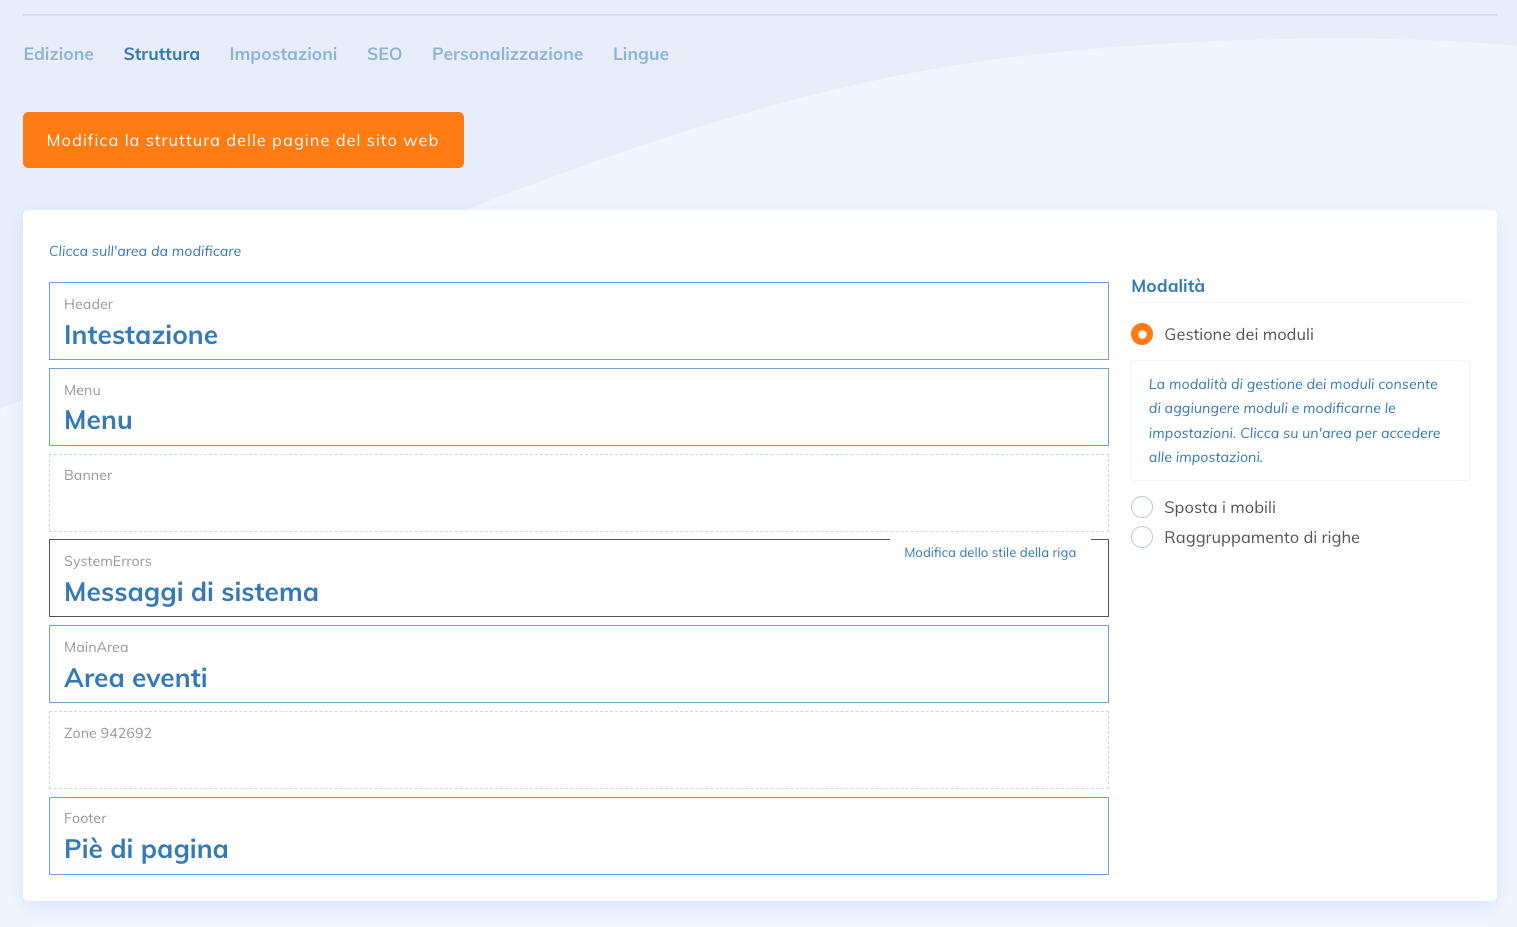Image resolution: width=1517 pixels, height=927 pixels.
Task: Select the Piè di pagina footer area
Action: tap(578, 836)
